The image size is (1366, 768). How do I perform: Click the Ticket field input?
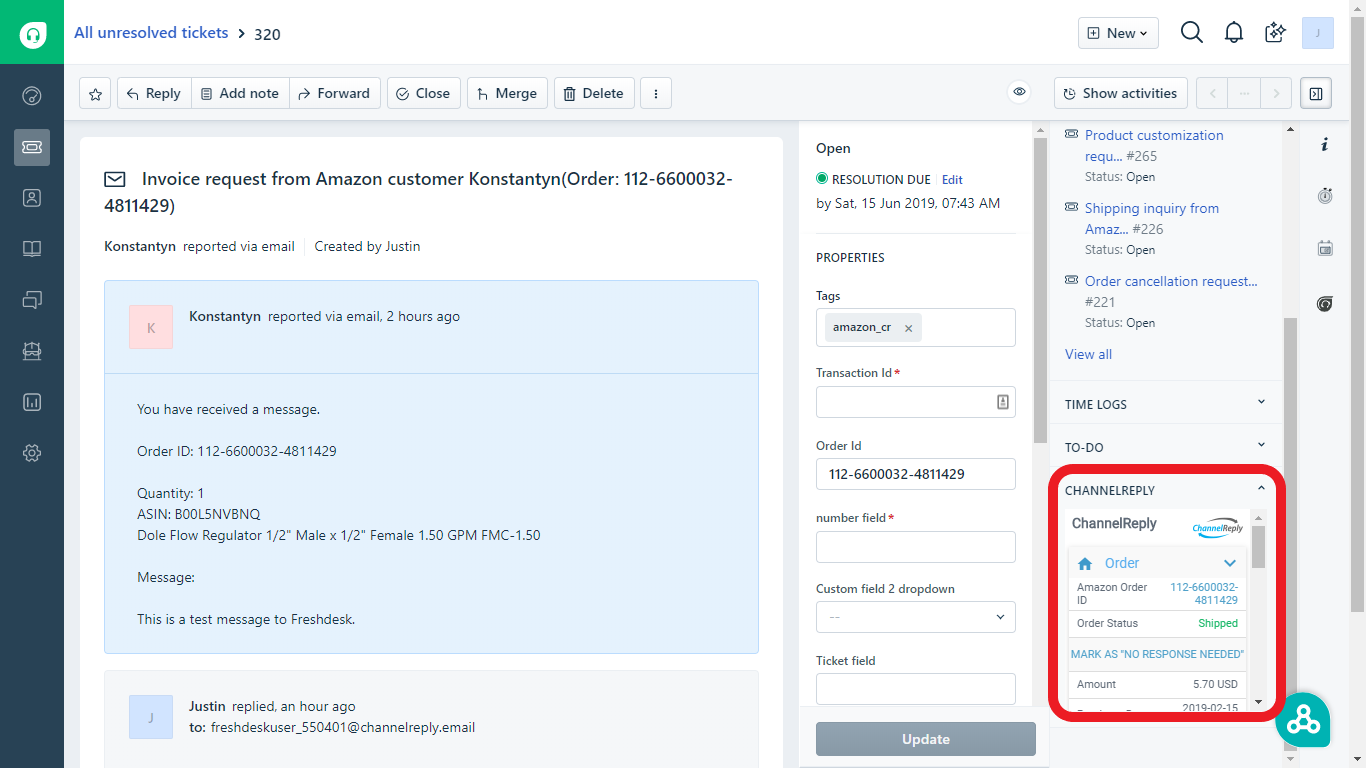coord(916,689)
